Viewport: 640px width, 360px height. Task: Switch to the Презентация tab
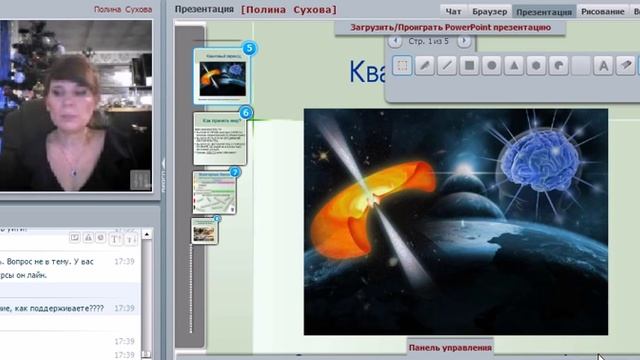[544, 11]
